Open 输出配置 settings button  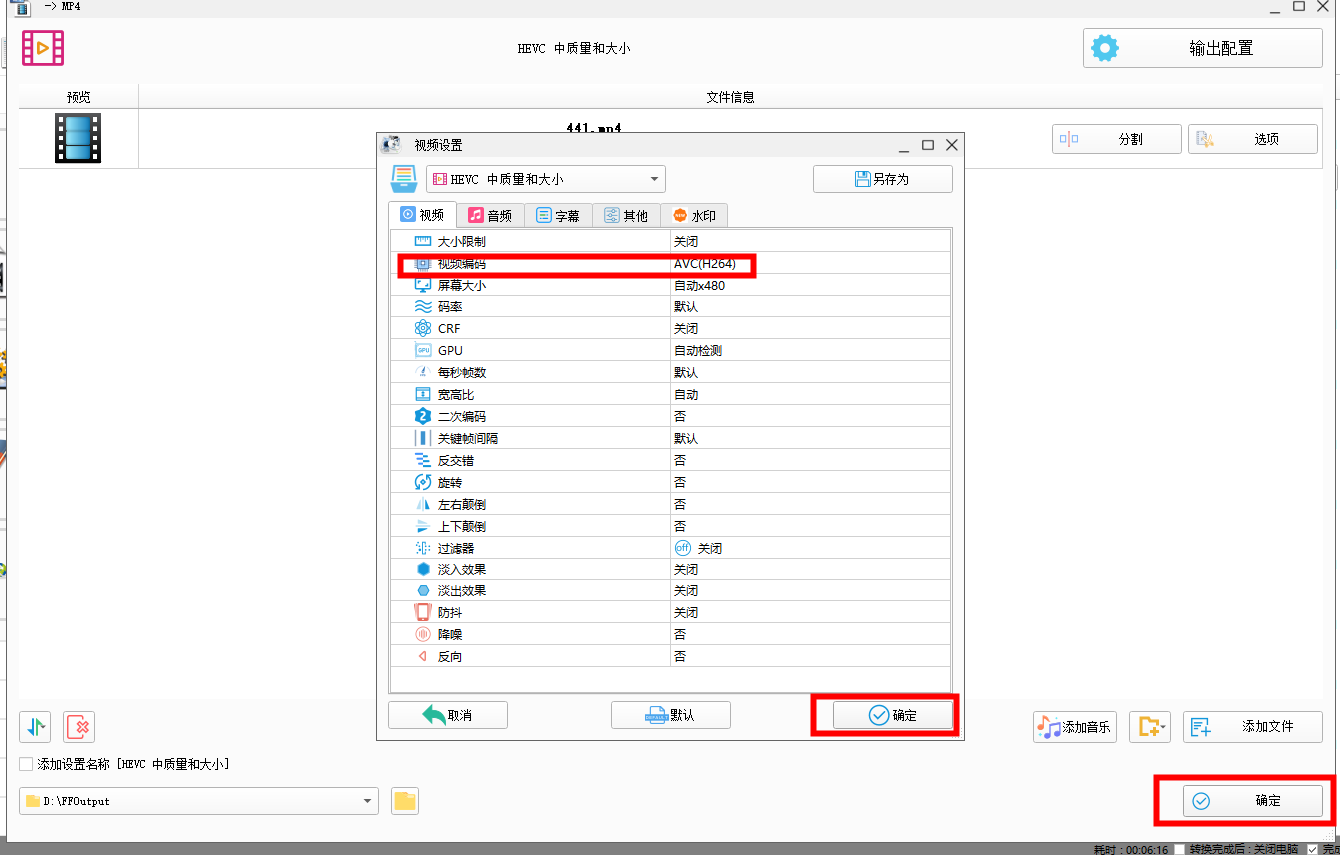click(1203, 48)
